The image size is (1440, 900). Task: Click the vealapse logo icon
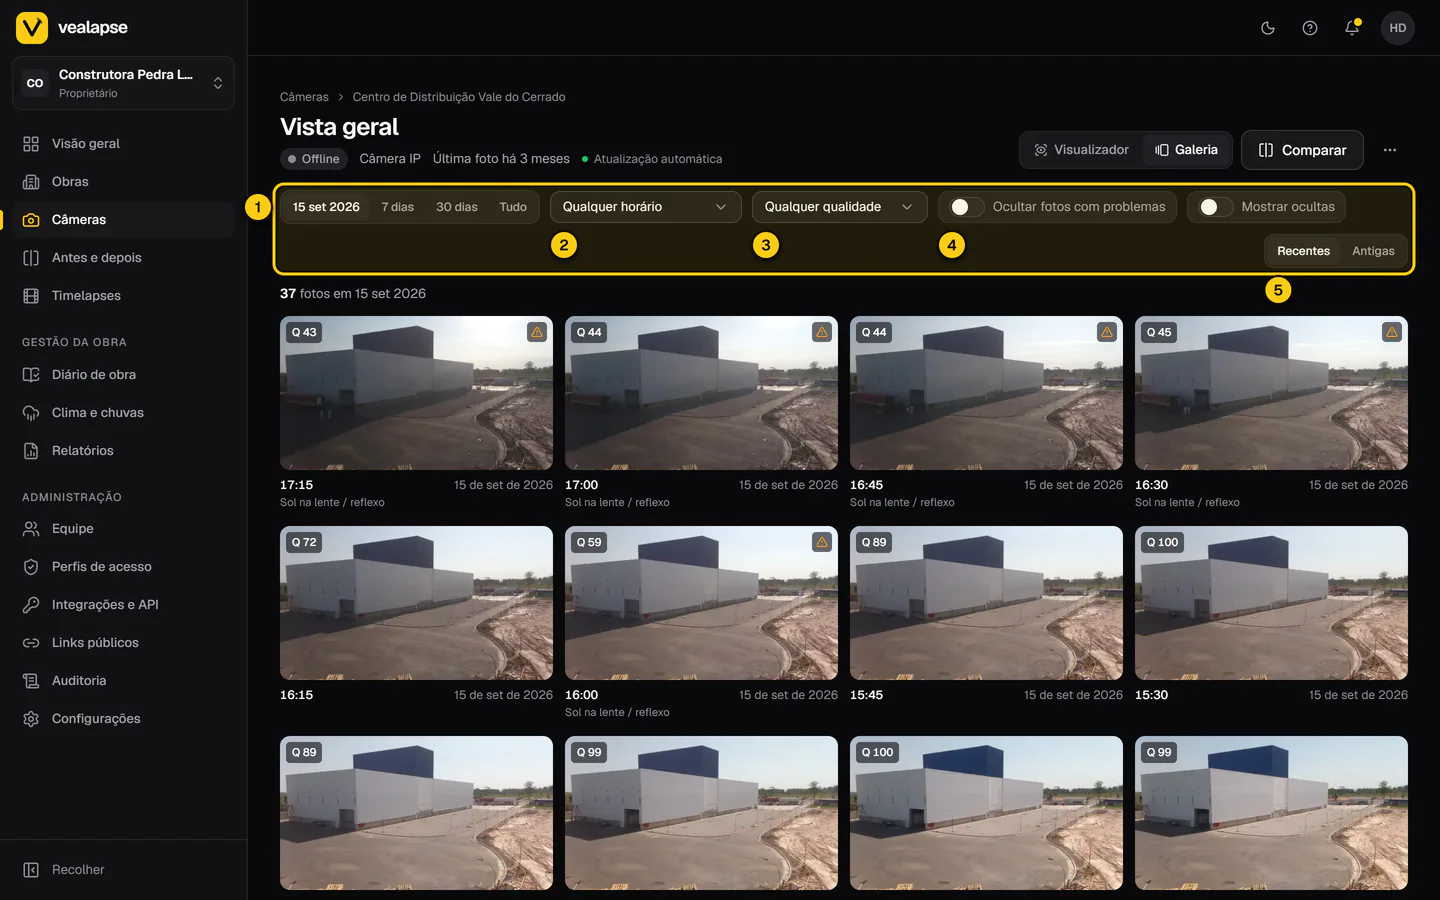point(32,28)
